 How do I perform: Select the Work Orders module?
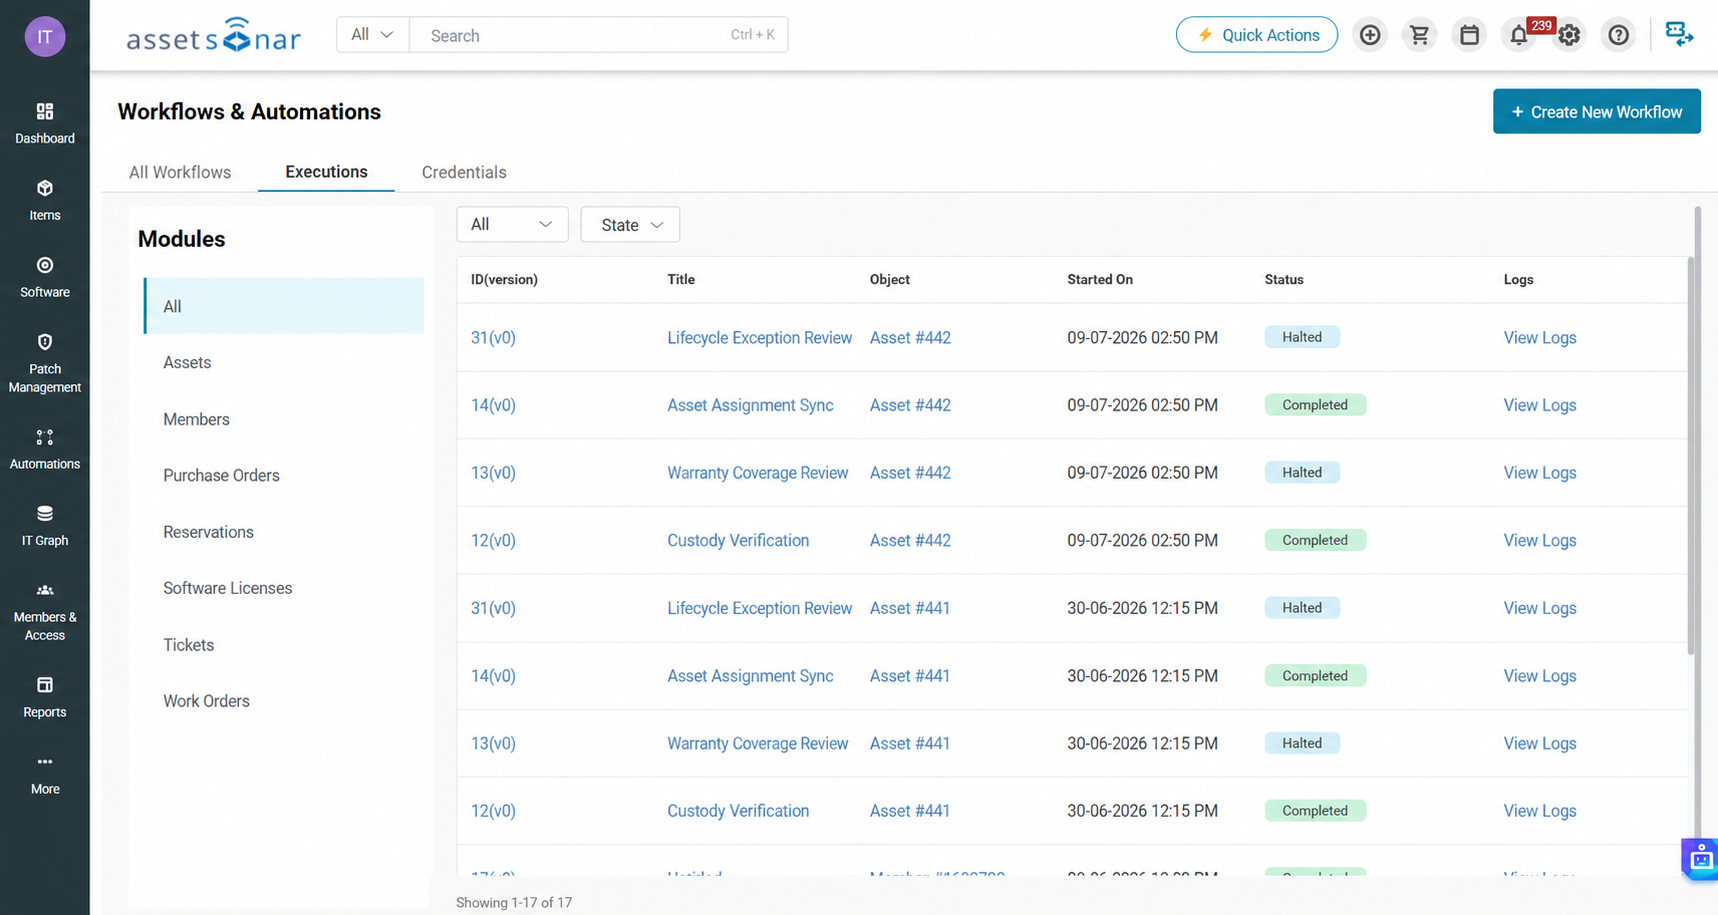pyautogui.click(x=206, y=701)
